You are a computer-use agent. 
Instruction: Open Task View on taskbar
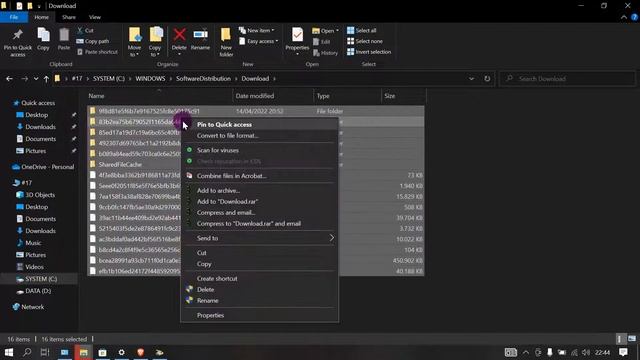coord(45,352)
